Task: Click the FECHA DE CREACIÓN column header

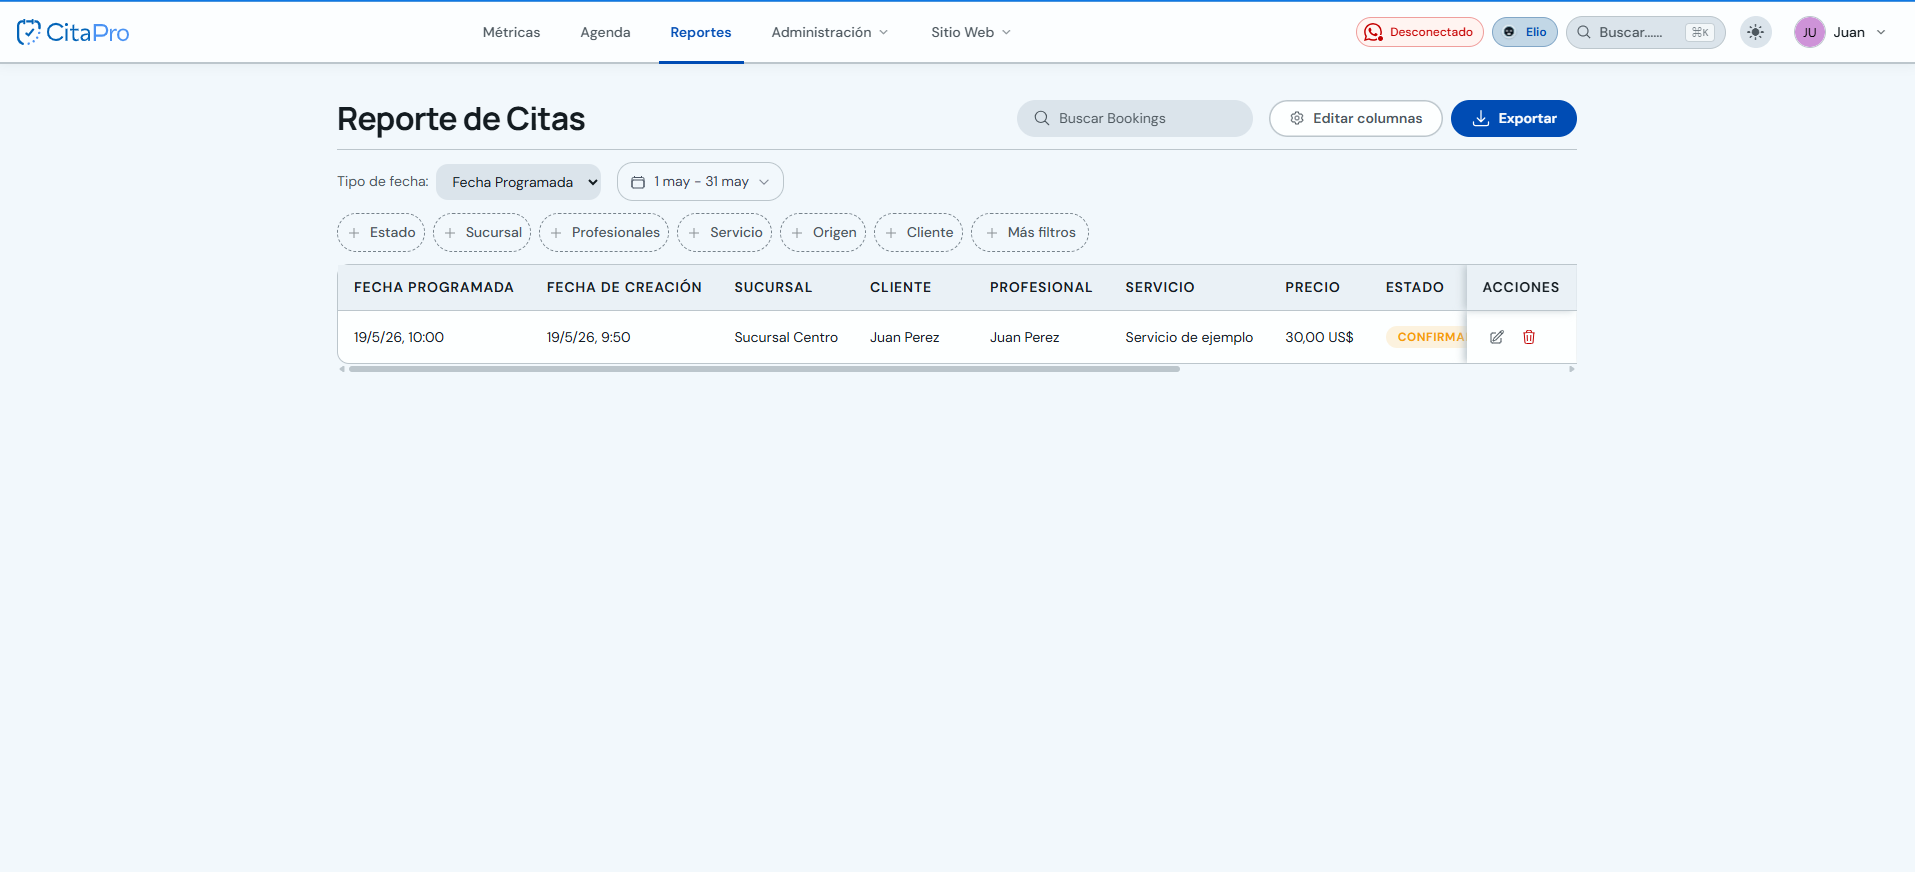Action: 624,287
